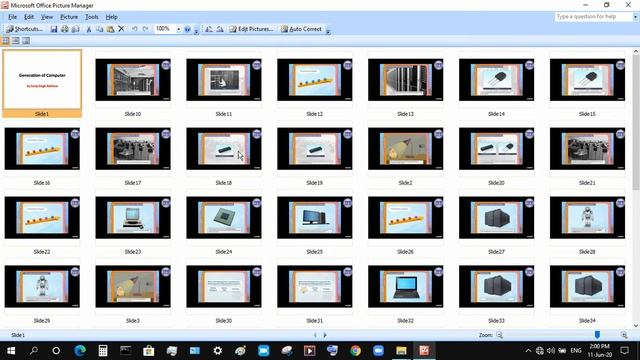Click the 'Slide12' filename label
This screenshot has height=360, width=640.
pos(314,114)
